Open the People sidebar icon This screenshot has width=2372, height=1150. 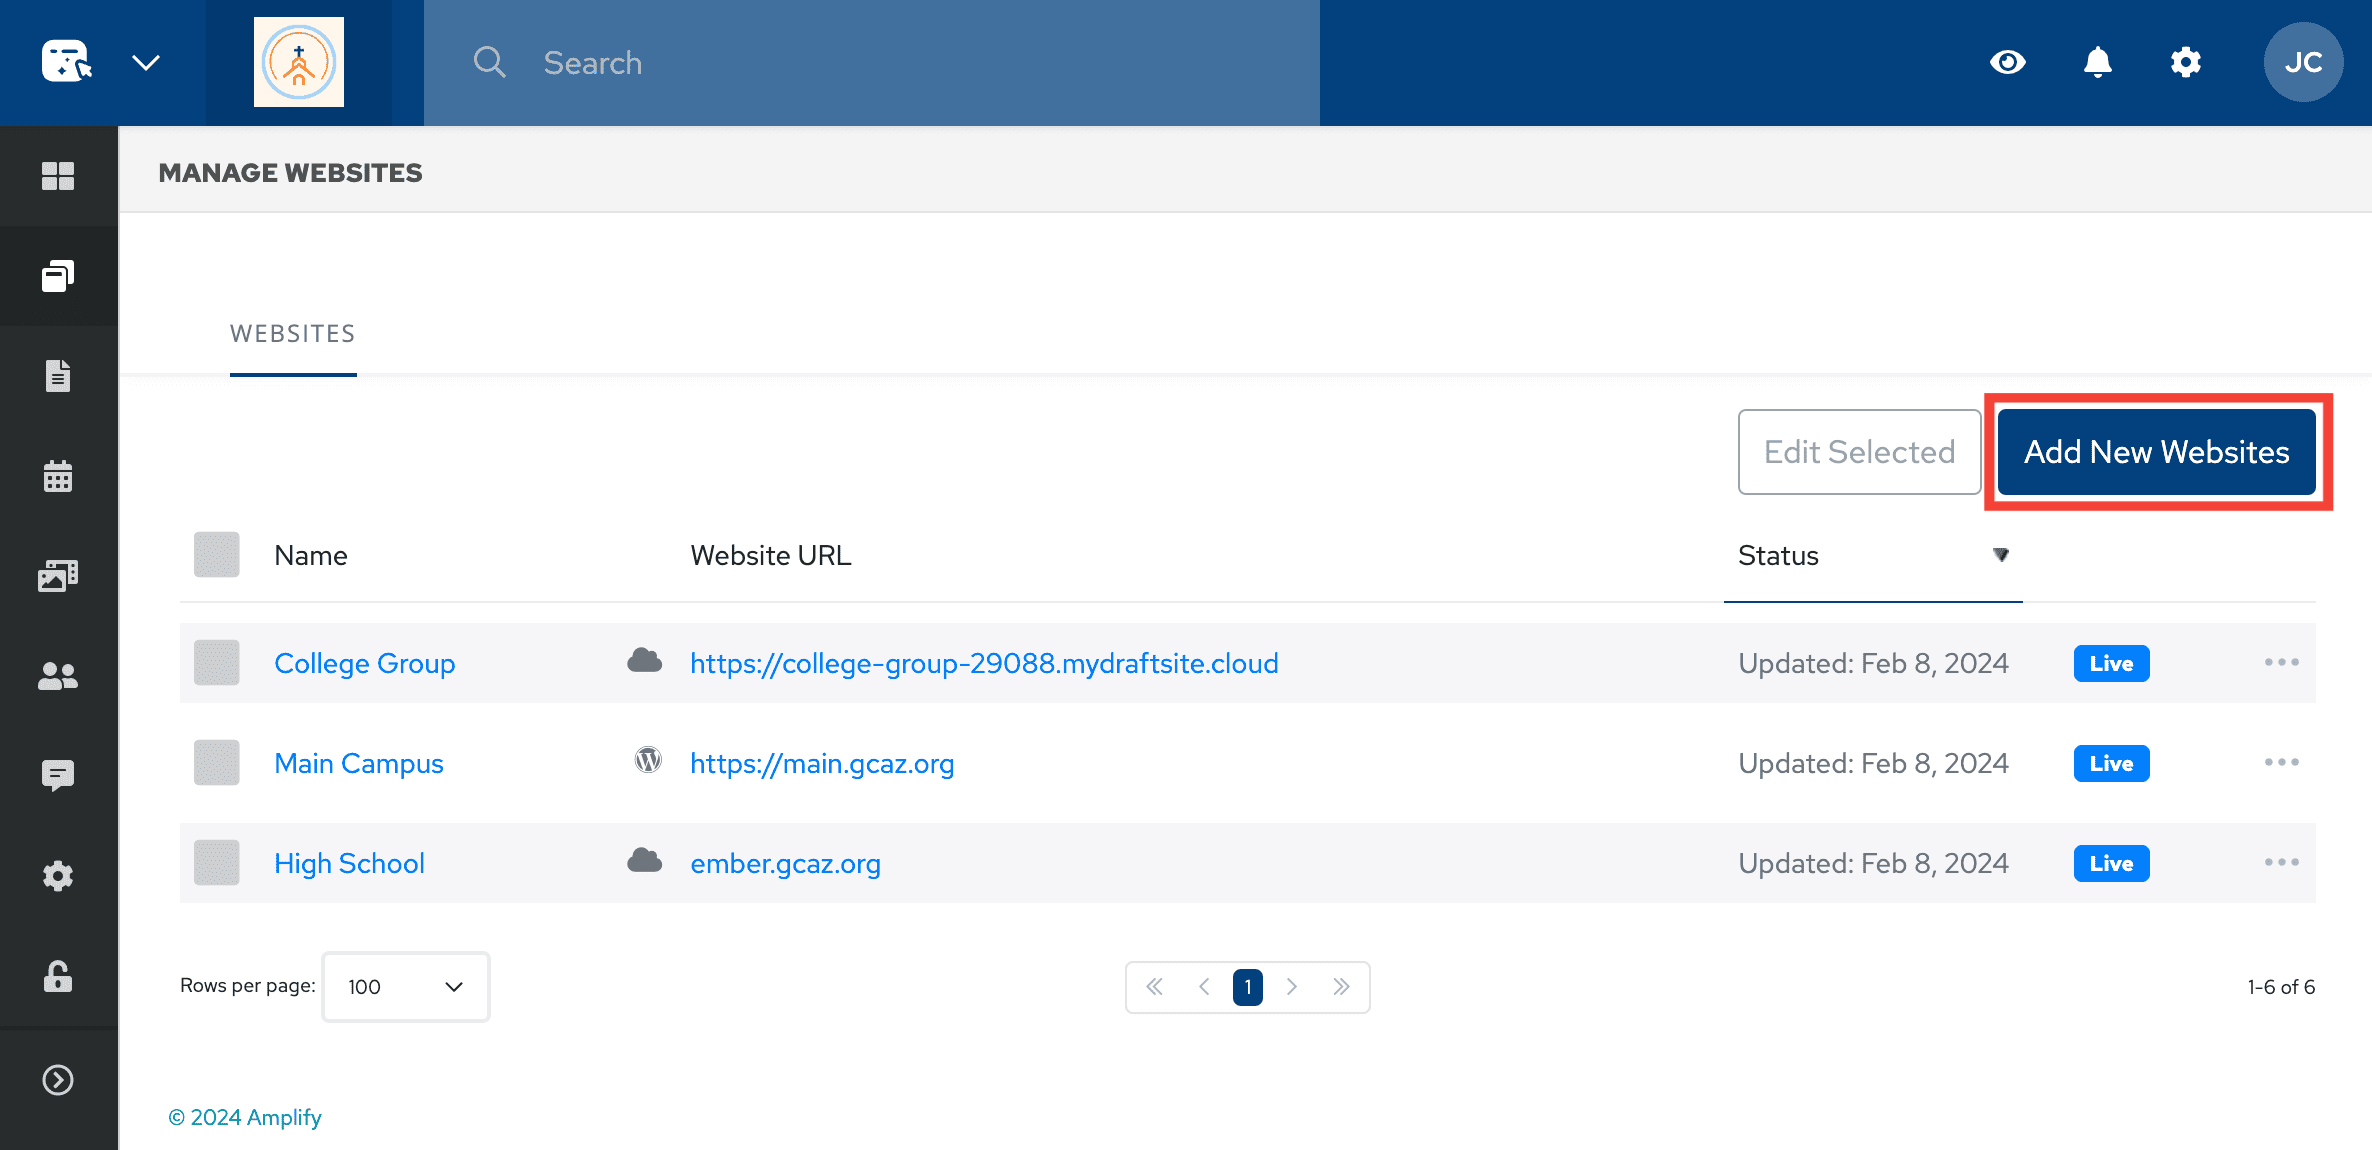coord(59,675)
